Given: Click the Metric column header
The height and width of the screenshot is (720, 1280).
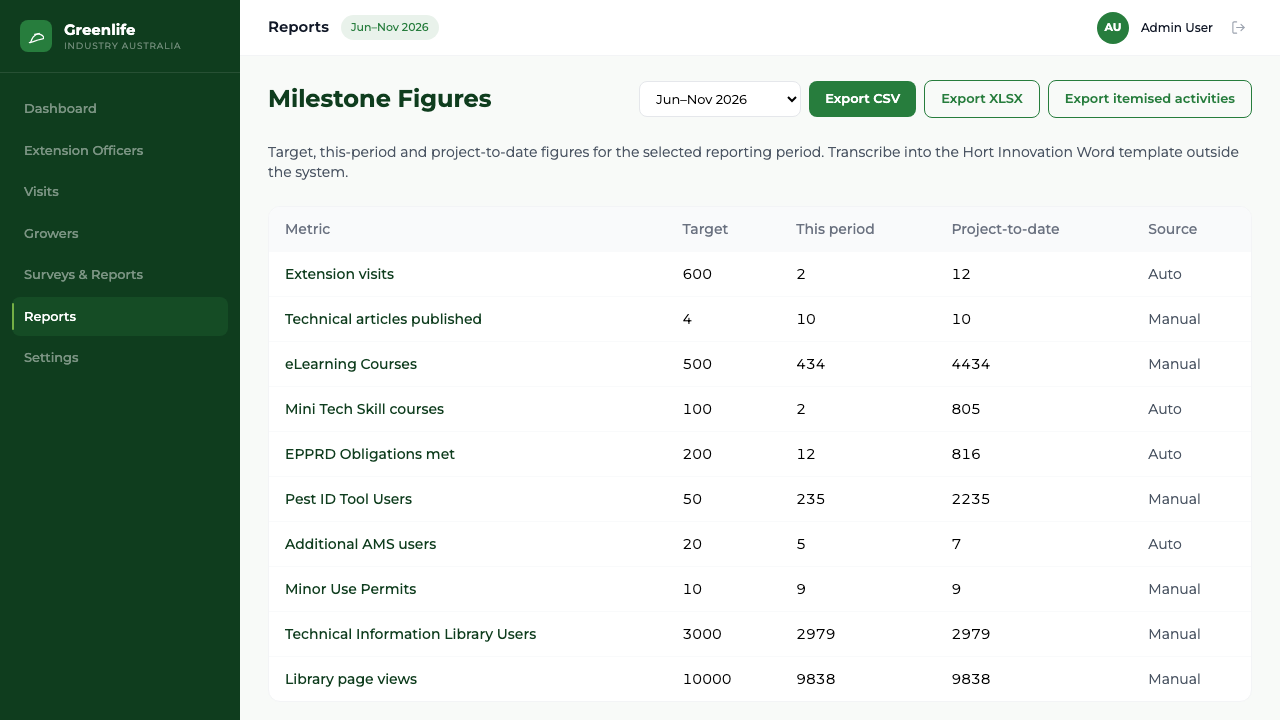Looking at the screenshot, I should click(x=307, y=229).
